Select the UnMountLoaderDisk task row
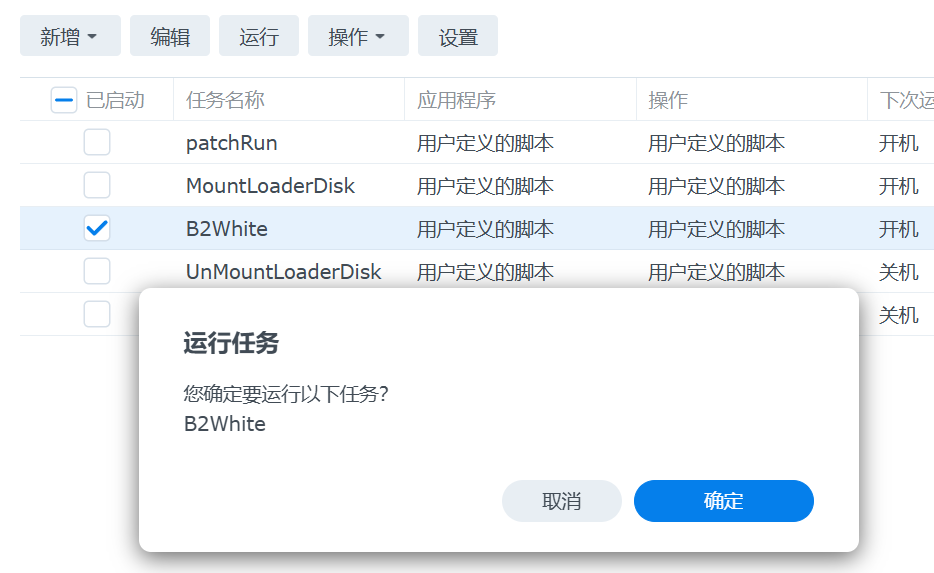This screenshot has width=934, height=573. (477, 271)
